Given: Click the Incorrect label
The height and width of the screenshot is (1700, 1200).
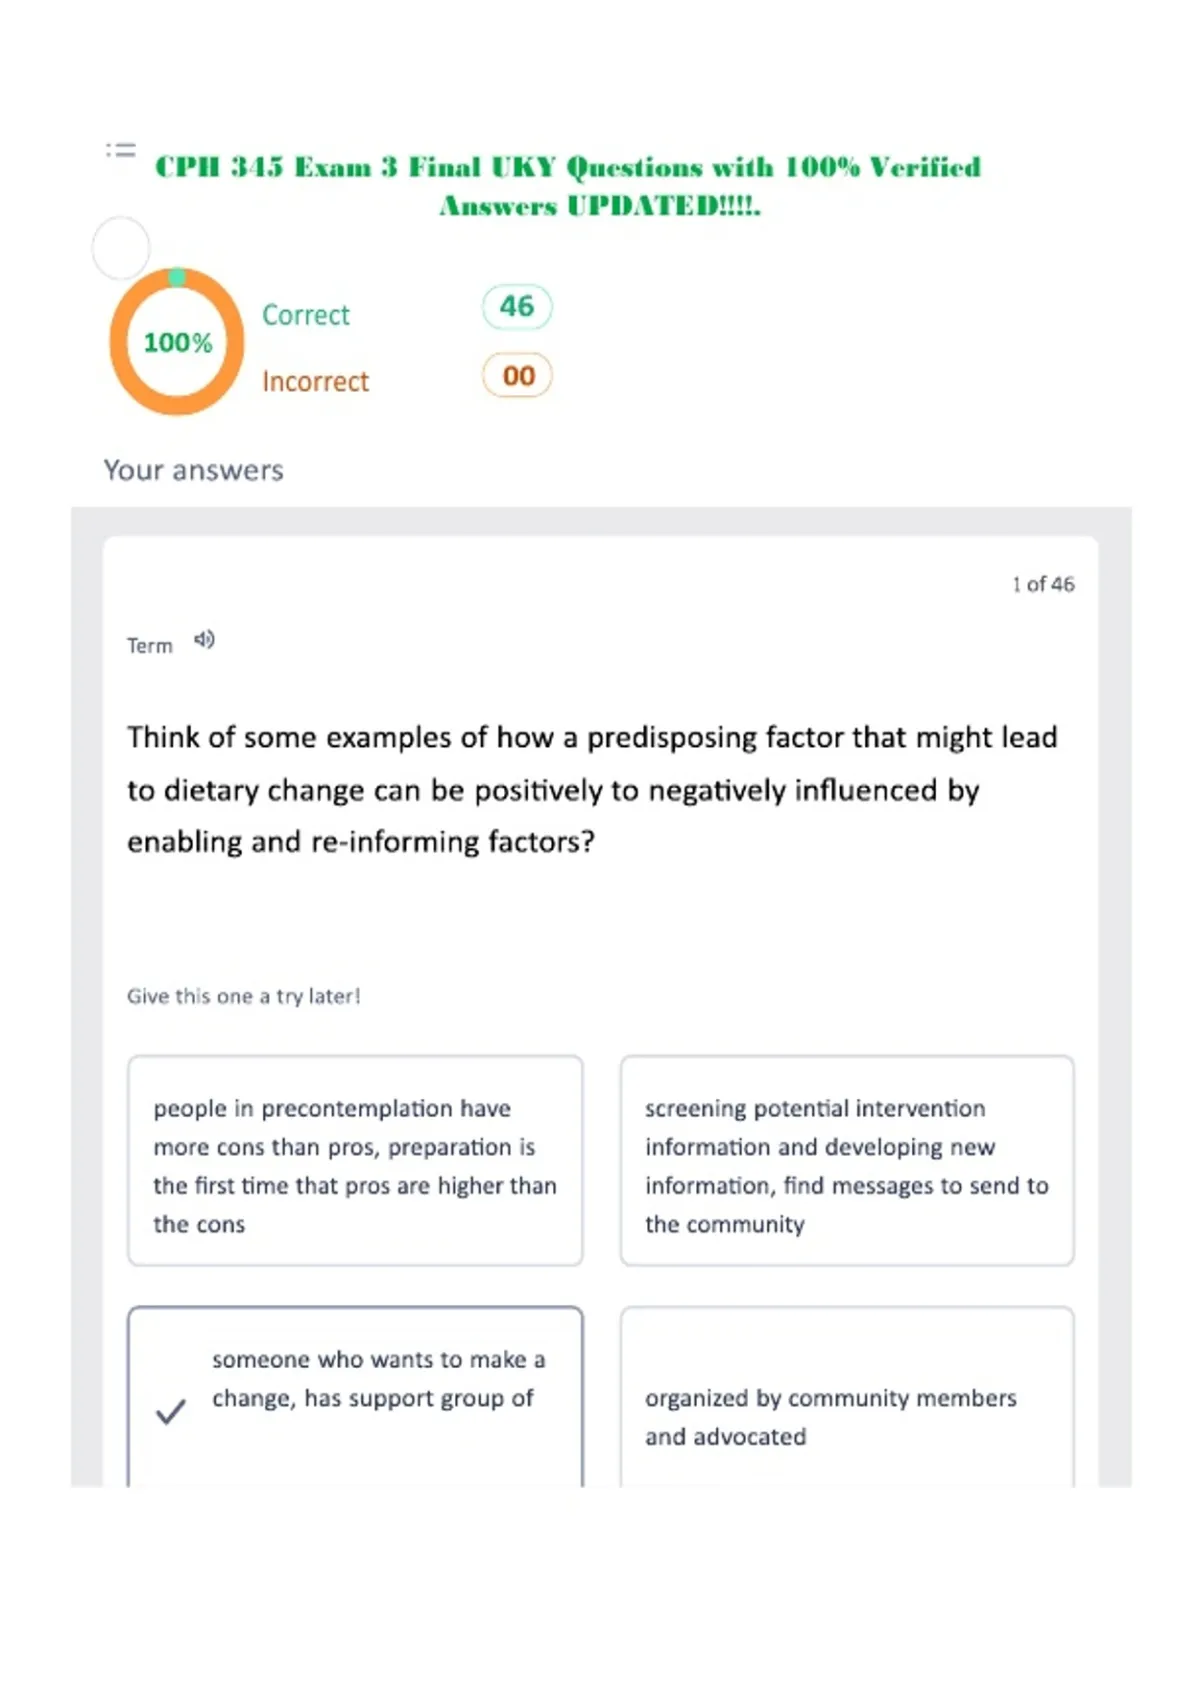Looking at the screenshot, I should click(316, 381).
